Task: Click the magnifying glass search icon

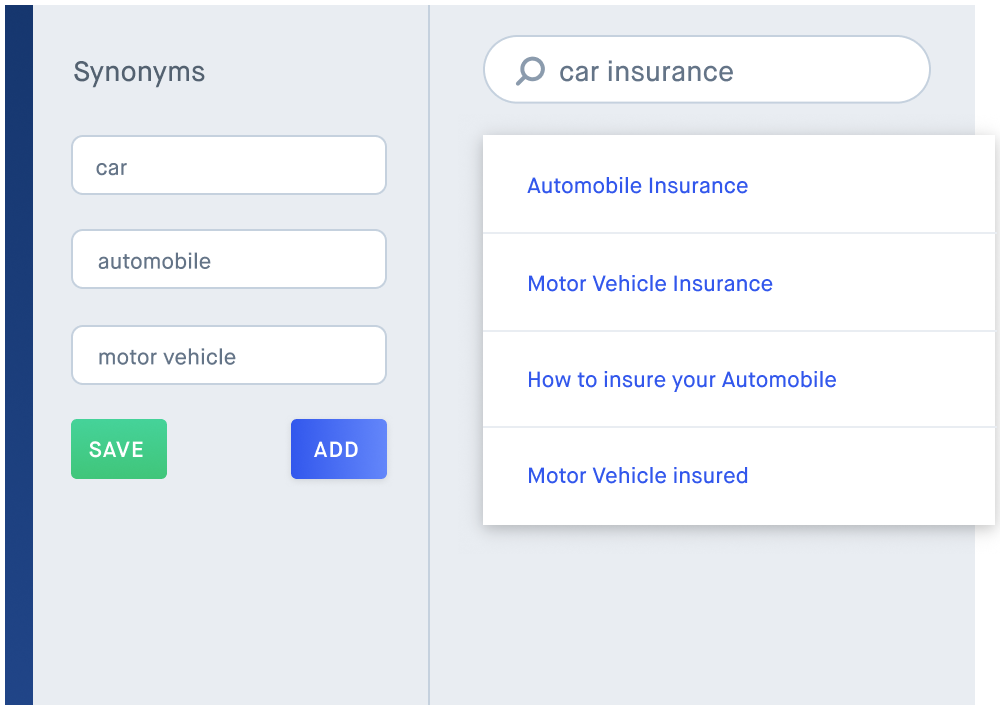Action: [x=530, y=71]
